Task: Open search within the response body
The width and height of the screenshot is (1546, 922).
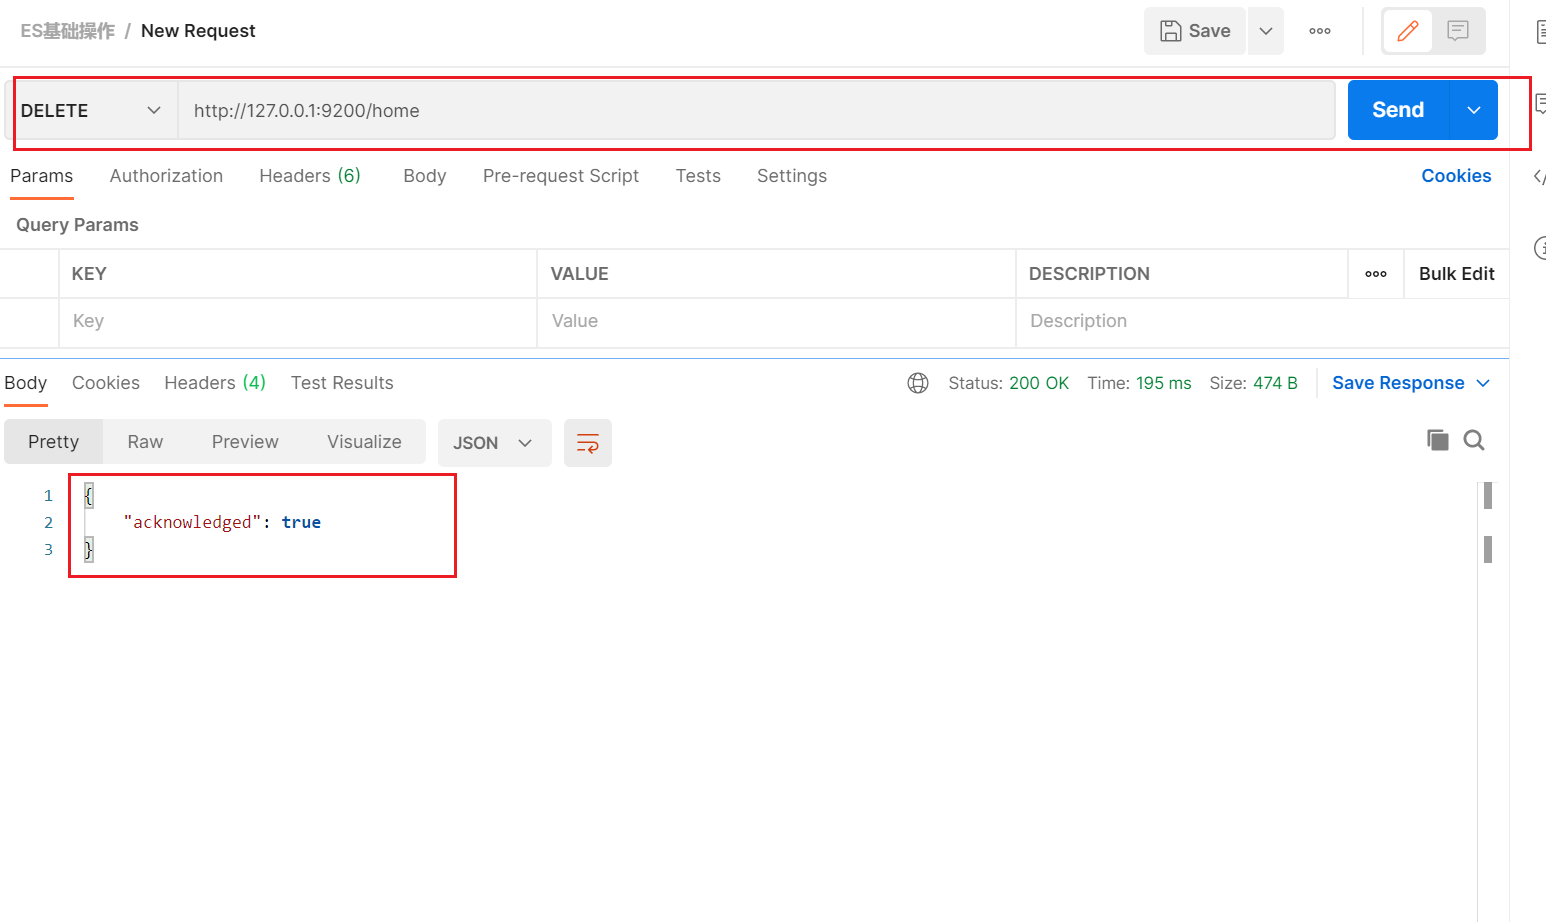Action: [x=1475, y=440]
